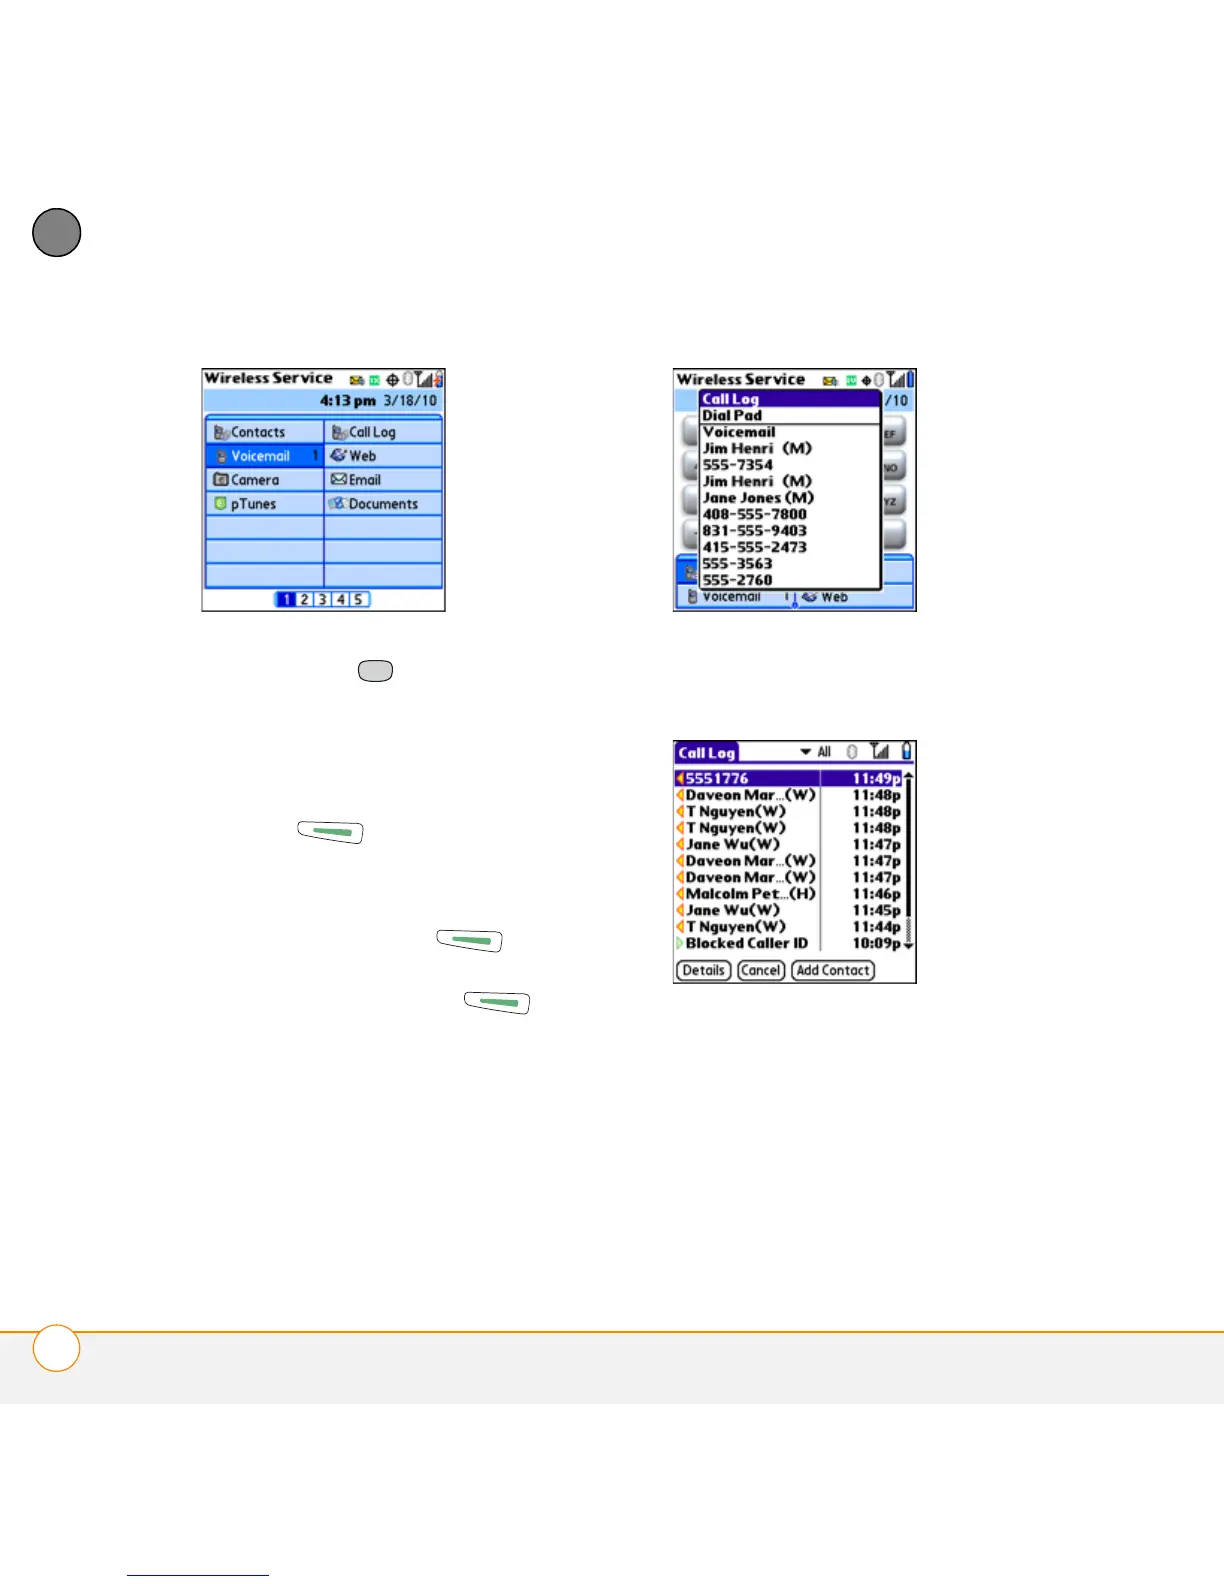Select the Daveon Mar...(W) call at 11:48p
1224x1584 pixels.
click(x=788, y=795)
